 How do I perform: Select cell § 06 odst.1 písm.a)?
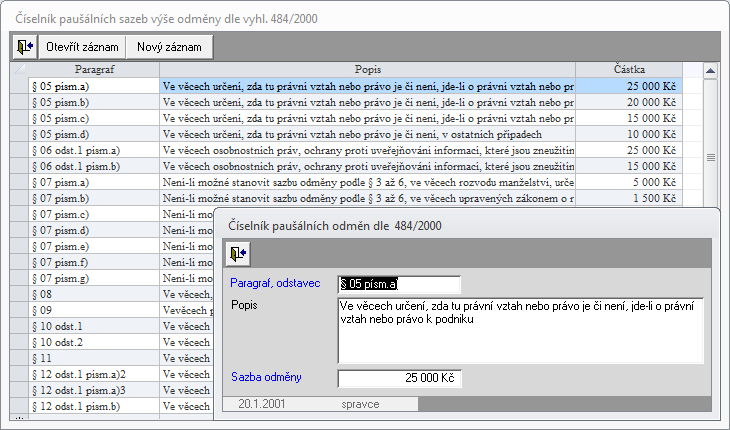click(94, 150)
